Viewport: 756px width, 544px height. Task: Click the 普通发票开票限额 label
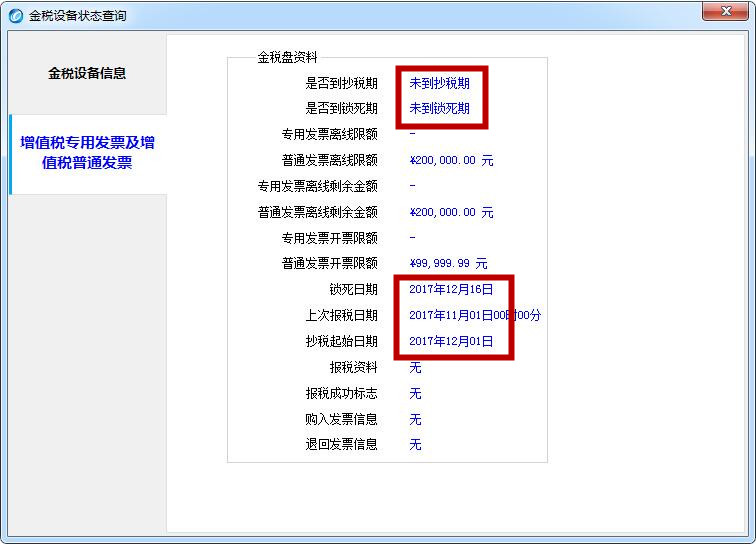[x=330, y=263]
